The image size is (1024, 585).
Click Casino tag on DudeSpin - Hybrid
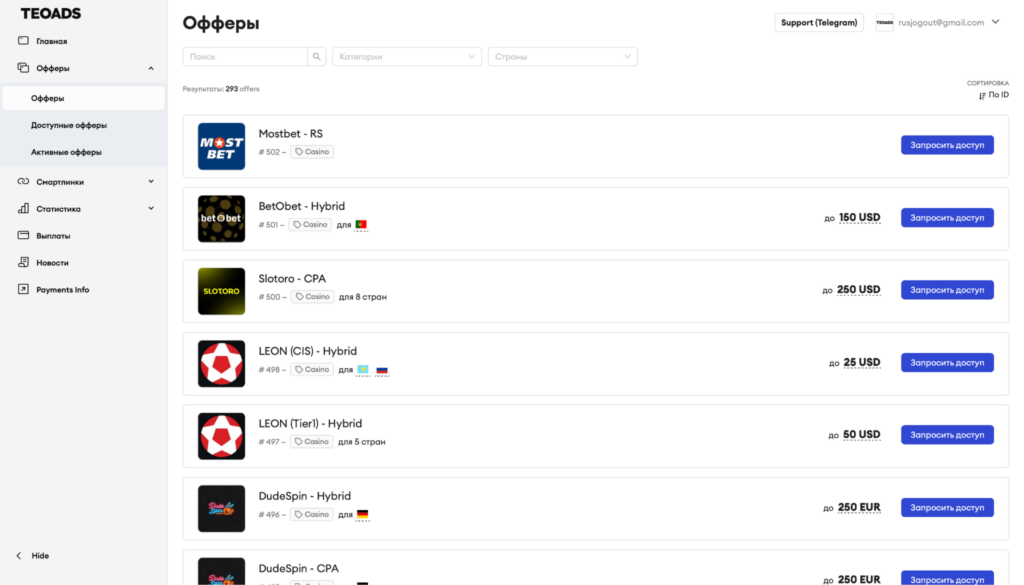click(x=312, y=514)
